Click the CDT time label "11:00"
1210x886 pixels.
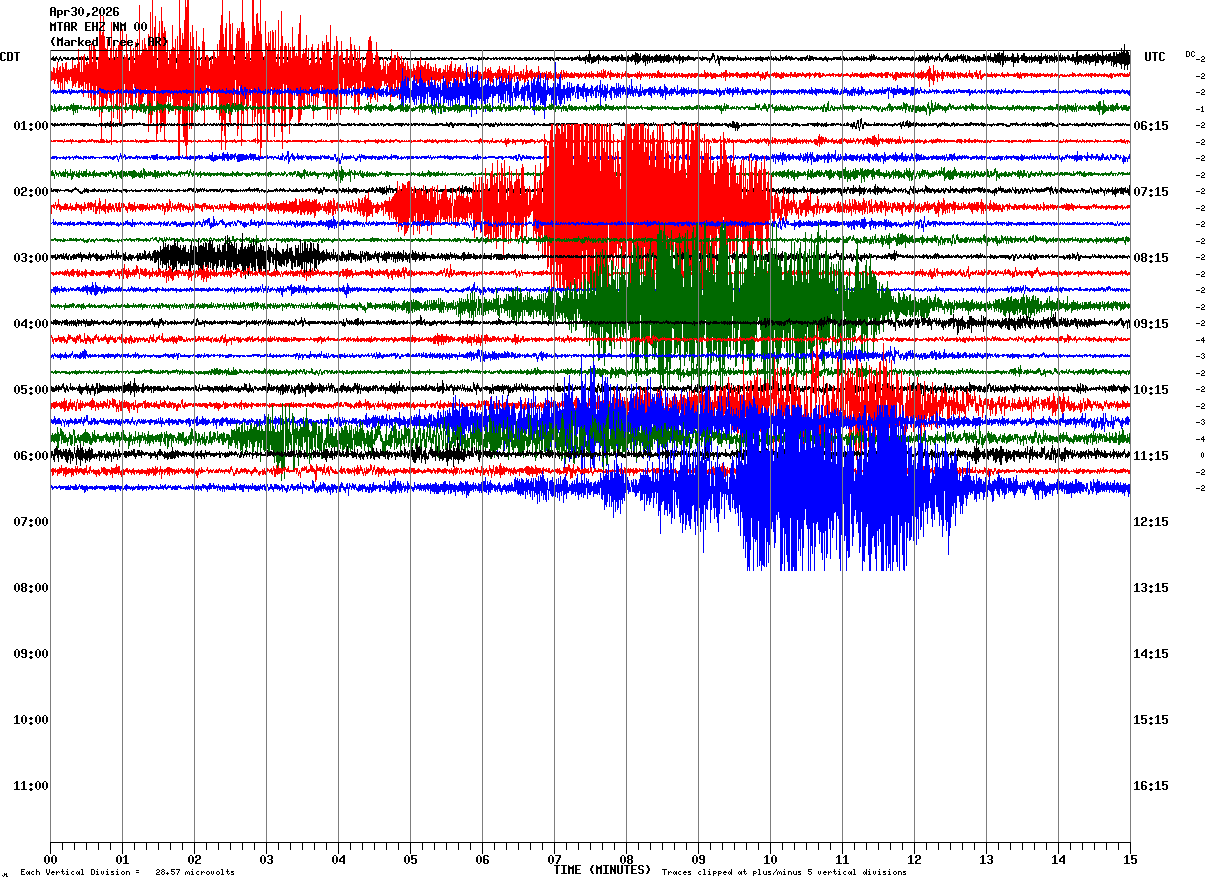click(31, 786)
